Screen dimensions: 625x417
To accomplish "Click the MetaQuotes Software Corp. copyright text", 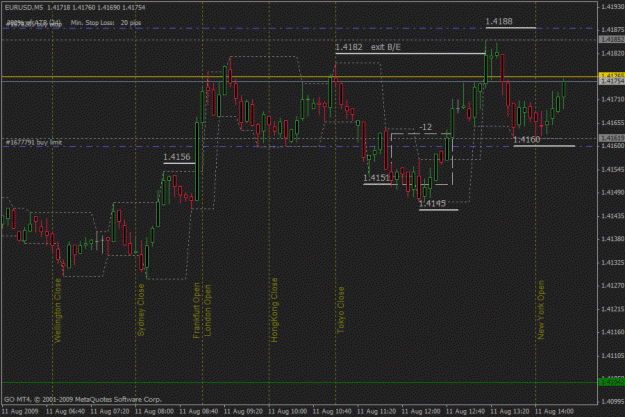I will 83,399.
